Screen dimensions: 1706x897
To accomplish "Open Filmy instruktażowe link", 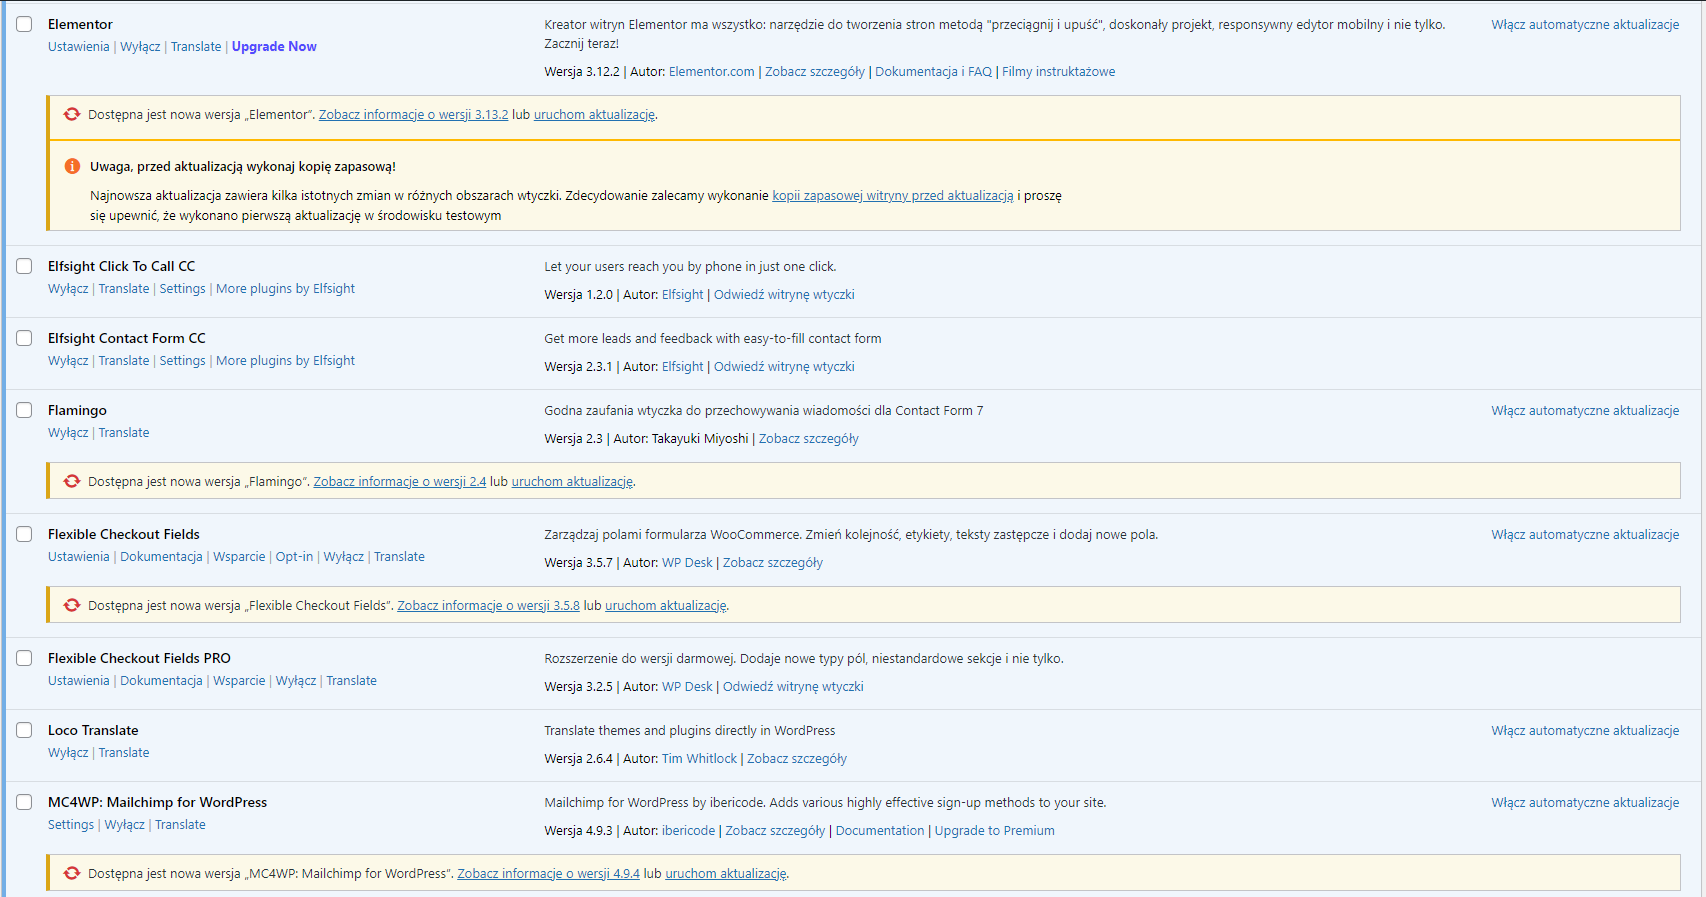I will click(1059, 71).
